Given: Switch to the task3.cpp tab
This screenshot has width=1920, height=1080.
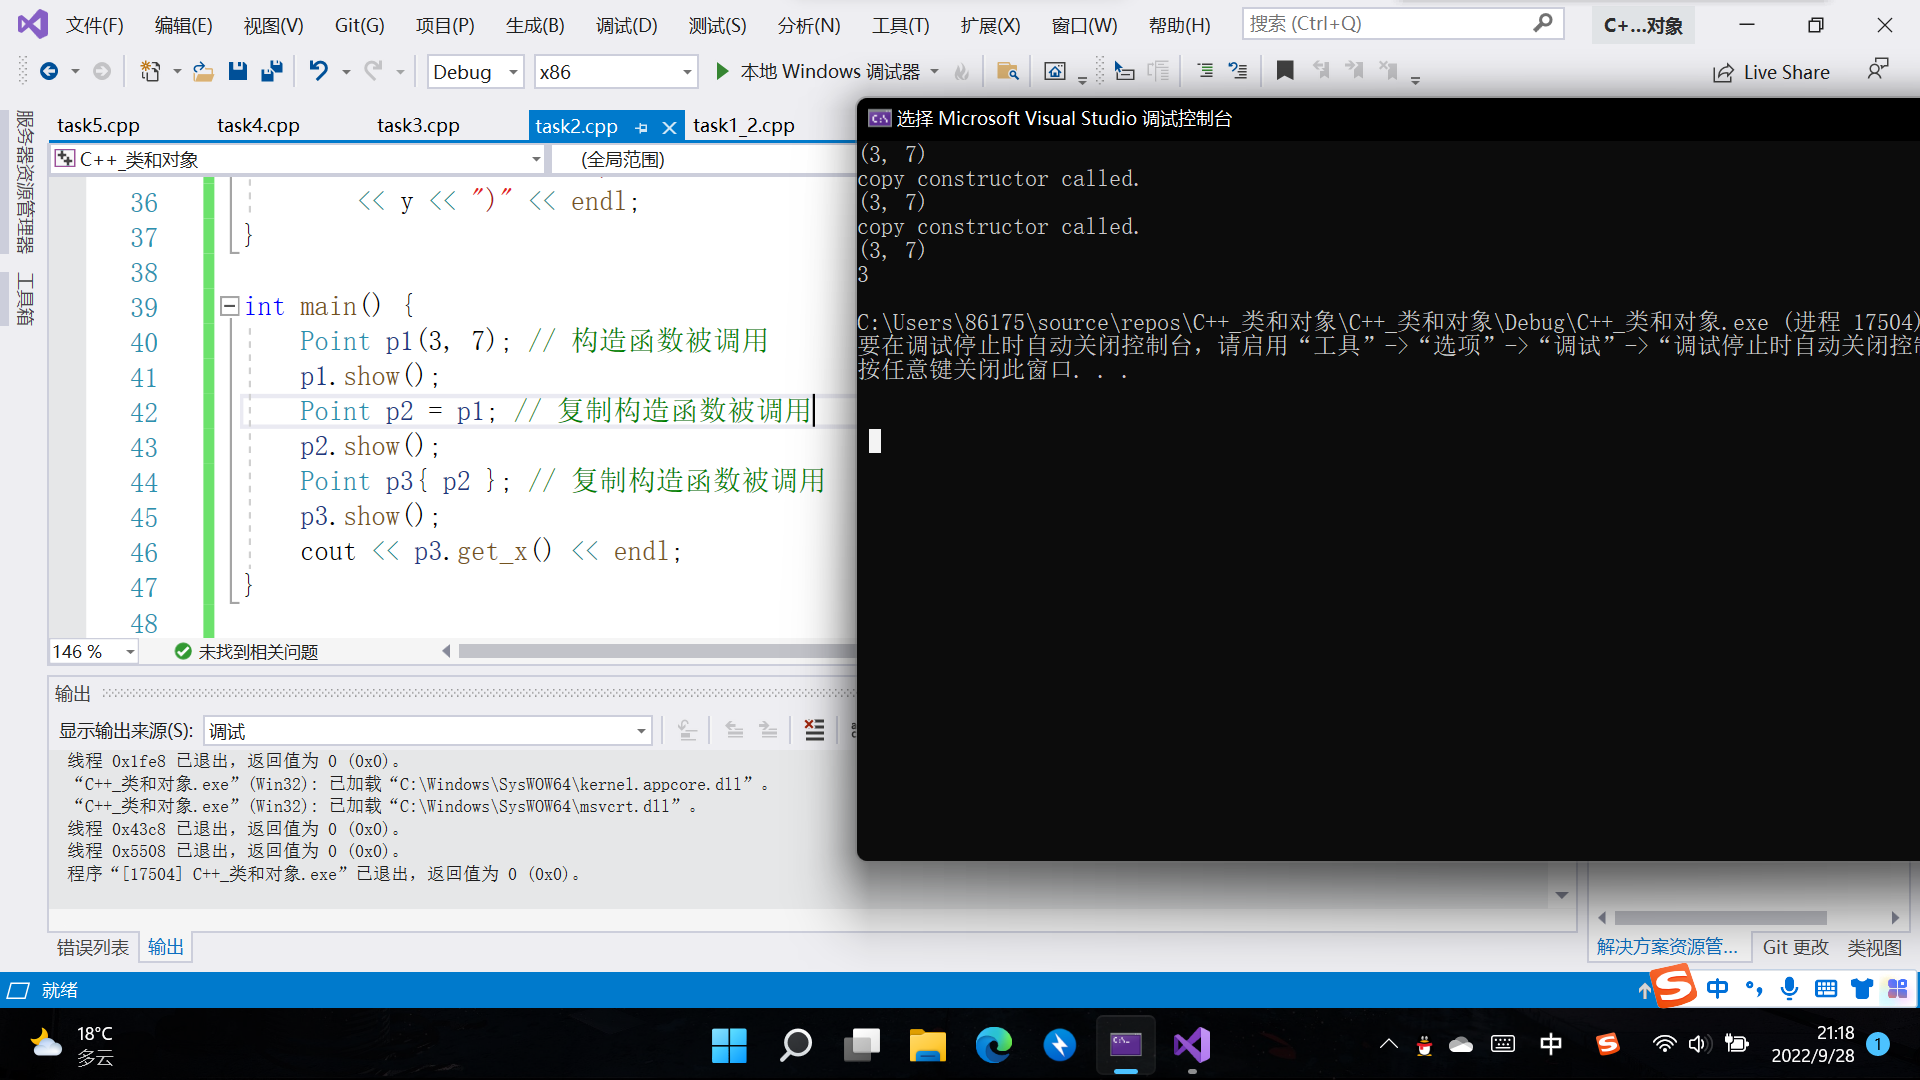Looking at the screenshot, I should [418, 126].
